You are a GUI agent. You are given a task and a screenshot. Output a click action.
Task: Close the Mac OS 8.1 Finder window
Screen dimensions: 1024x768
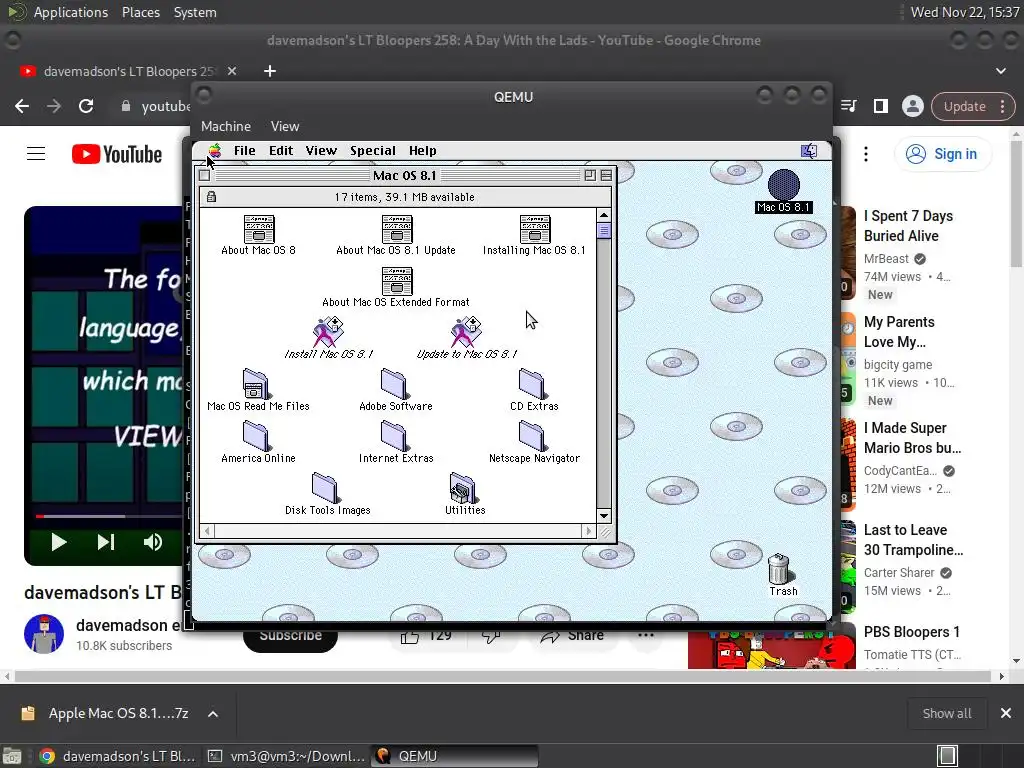(204, 175)
